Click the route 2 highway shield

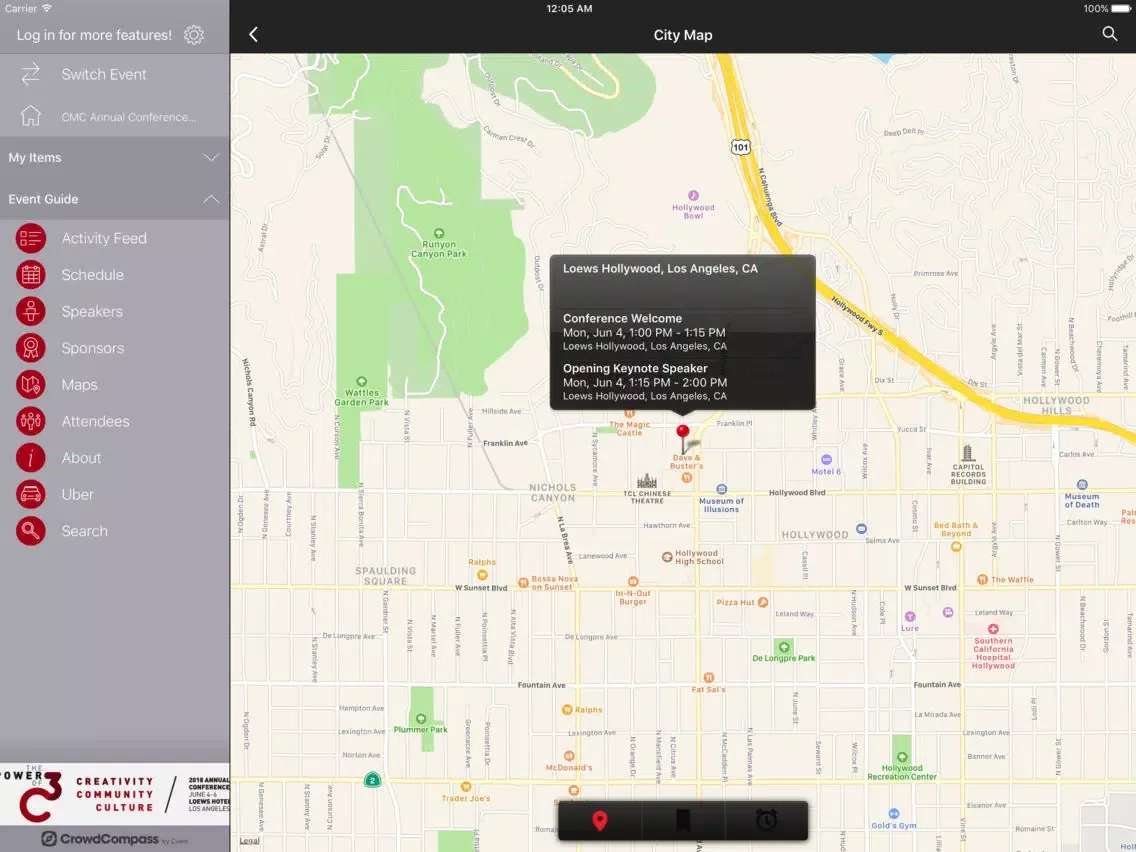click(x=372, y=780)
